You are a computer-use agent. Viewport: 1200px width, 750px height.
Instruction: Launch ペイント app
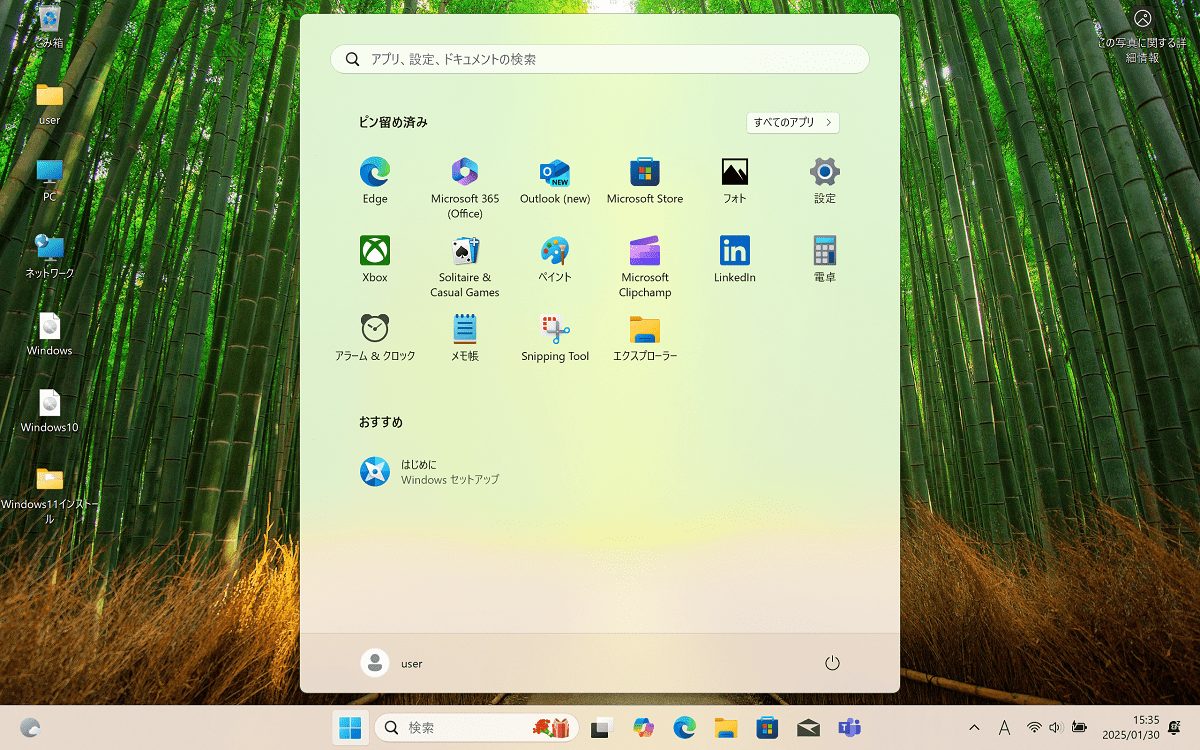pos(555,260)
